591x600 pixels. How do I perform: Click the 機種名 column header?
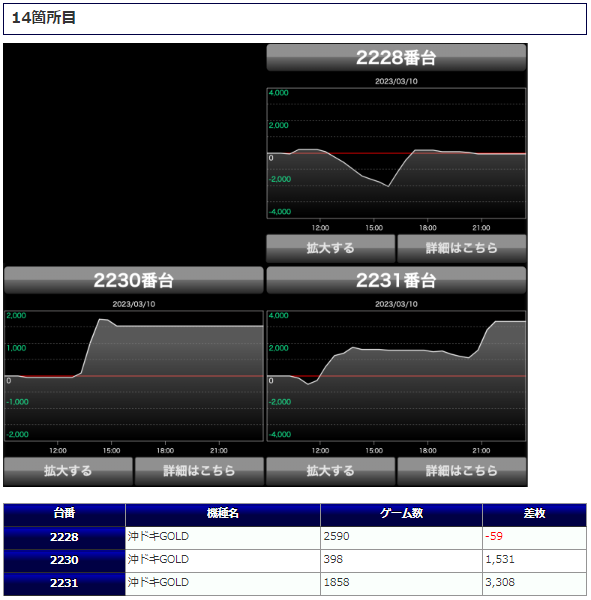223,515
